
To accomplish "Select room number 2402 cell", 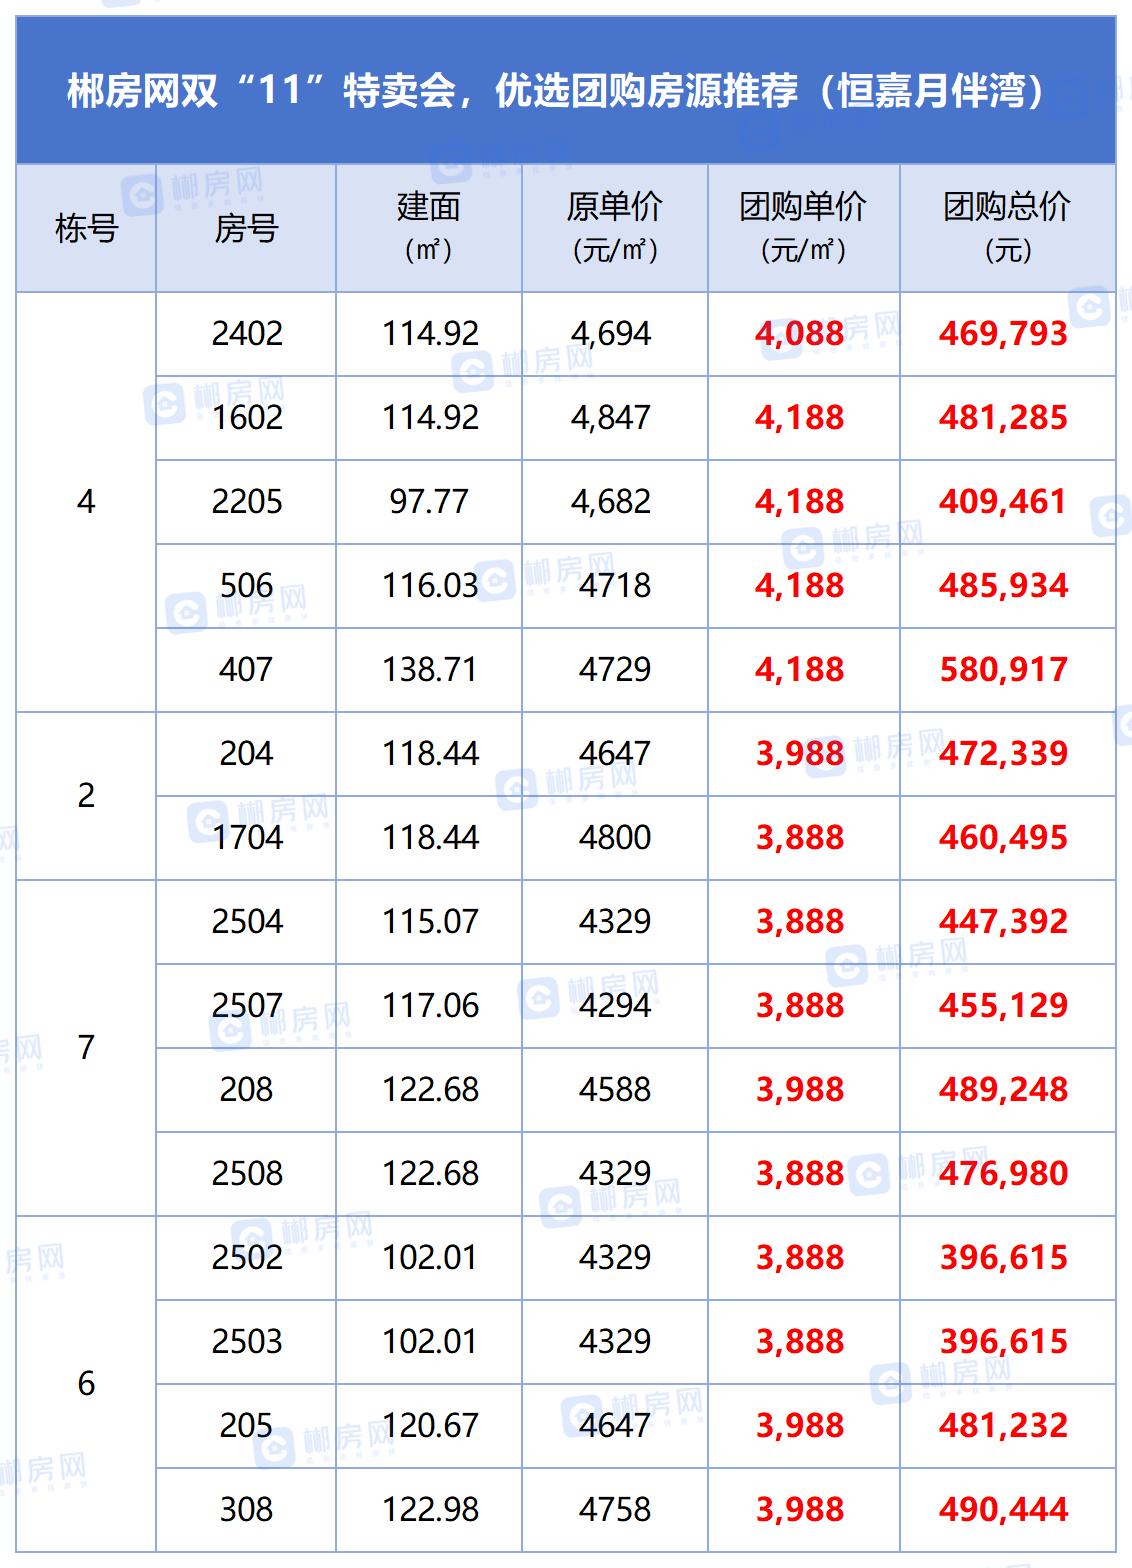I will coord(247,334).
